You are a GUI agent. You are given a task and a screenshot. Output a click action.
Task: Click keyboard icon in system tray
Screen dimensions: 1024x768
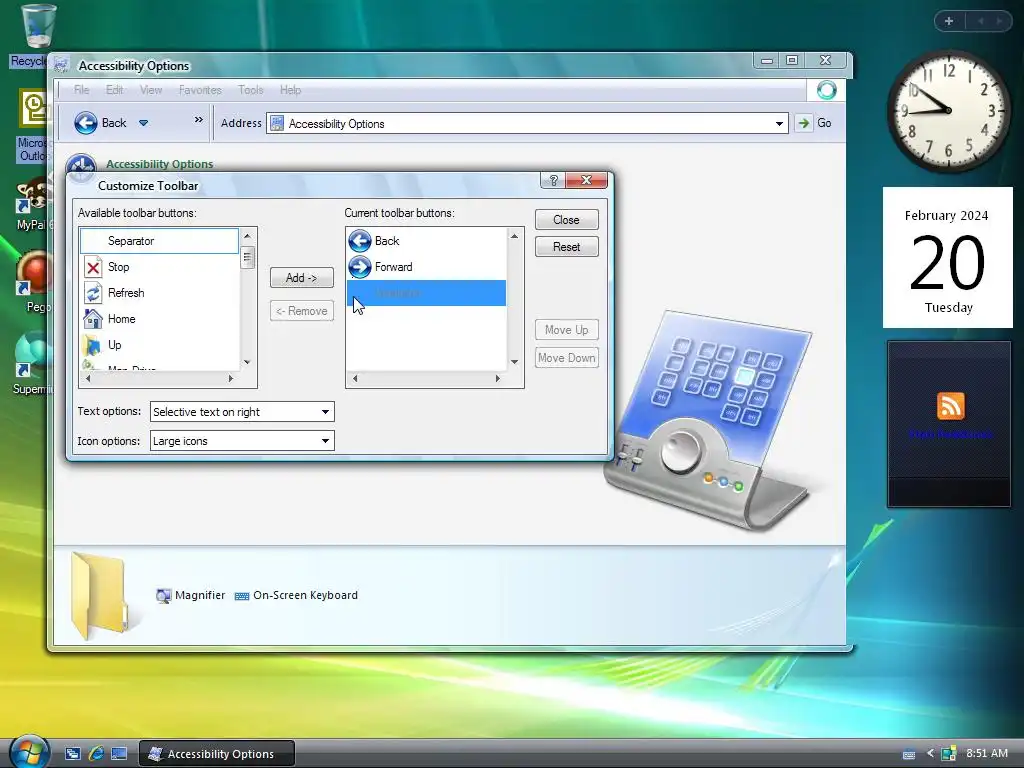coord(908,754)
